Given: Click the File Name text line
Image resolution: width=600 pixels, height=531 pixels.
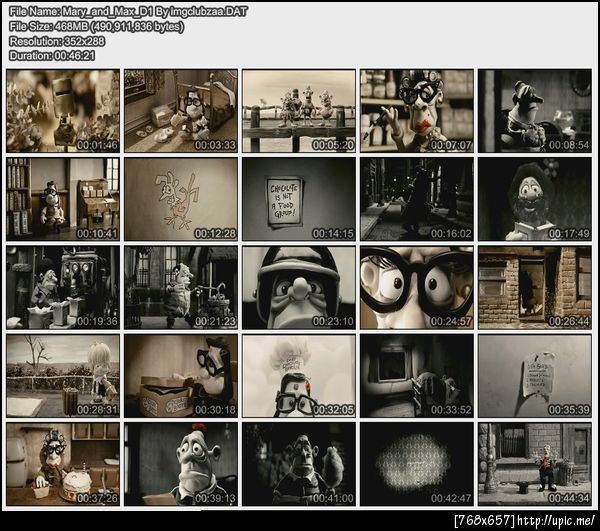Looking at the screenshot, I should pos(128,12).
